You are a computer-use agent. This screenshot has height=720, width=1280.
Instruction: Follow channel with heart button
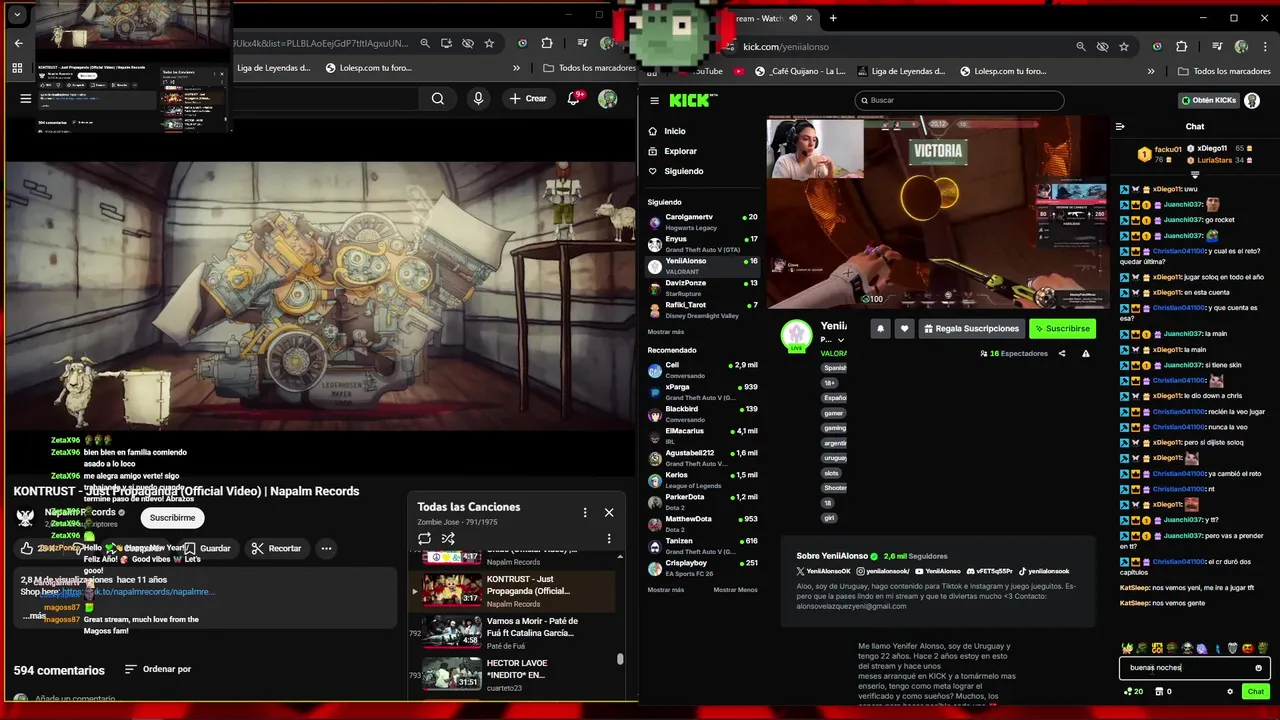[x=904, y=328]
